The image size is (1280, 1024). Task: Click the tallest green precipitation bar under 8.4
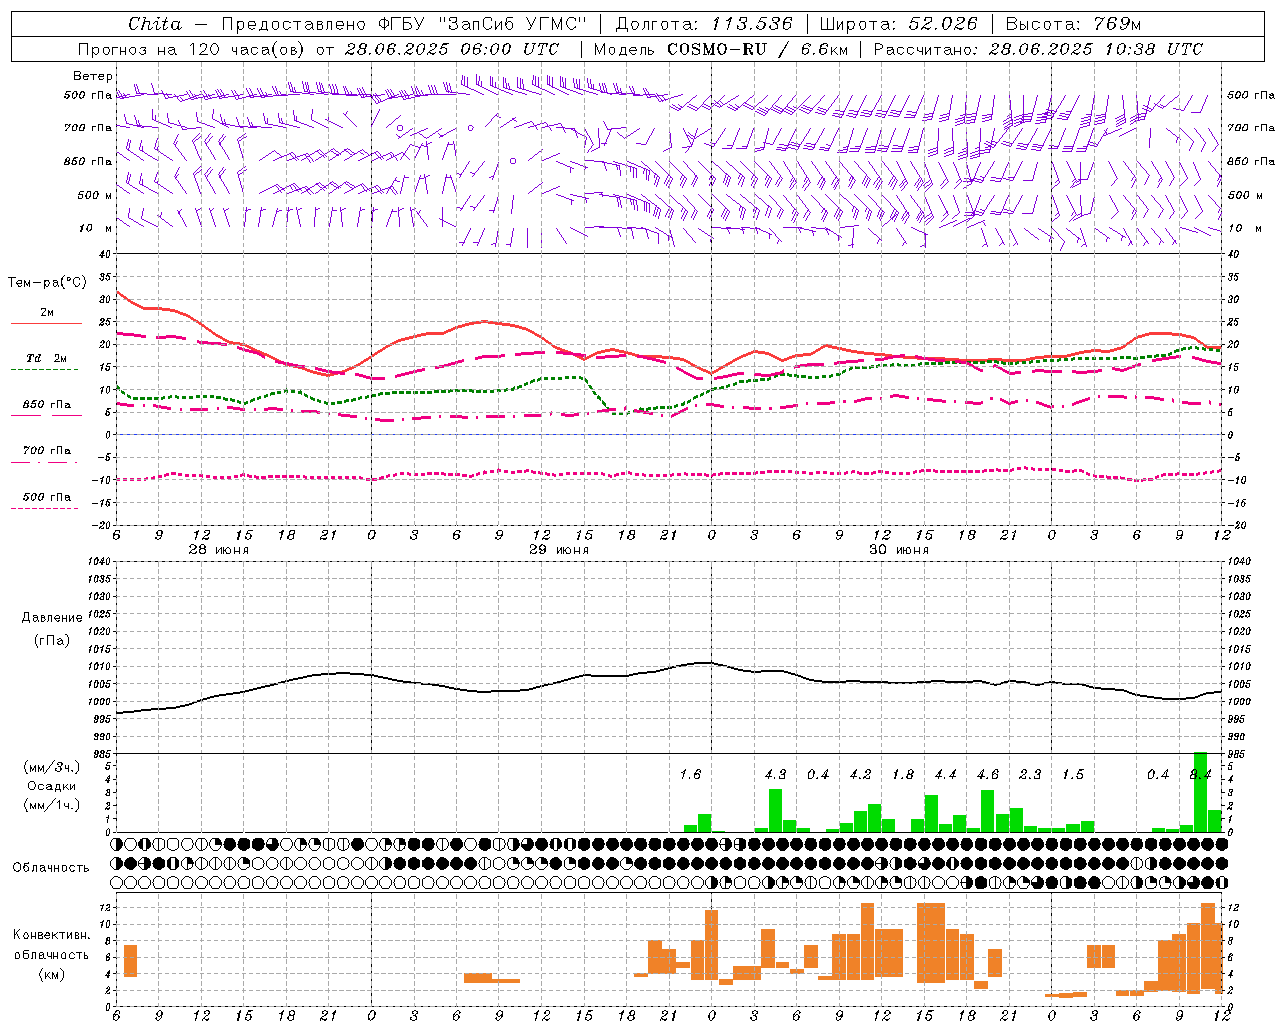click(x=1200, y=792)
